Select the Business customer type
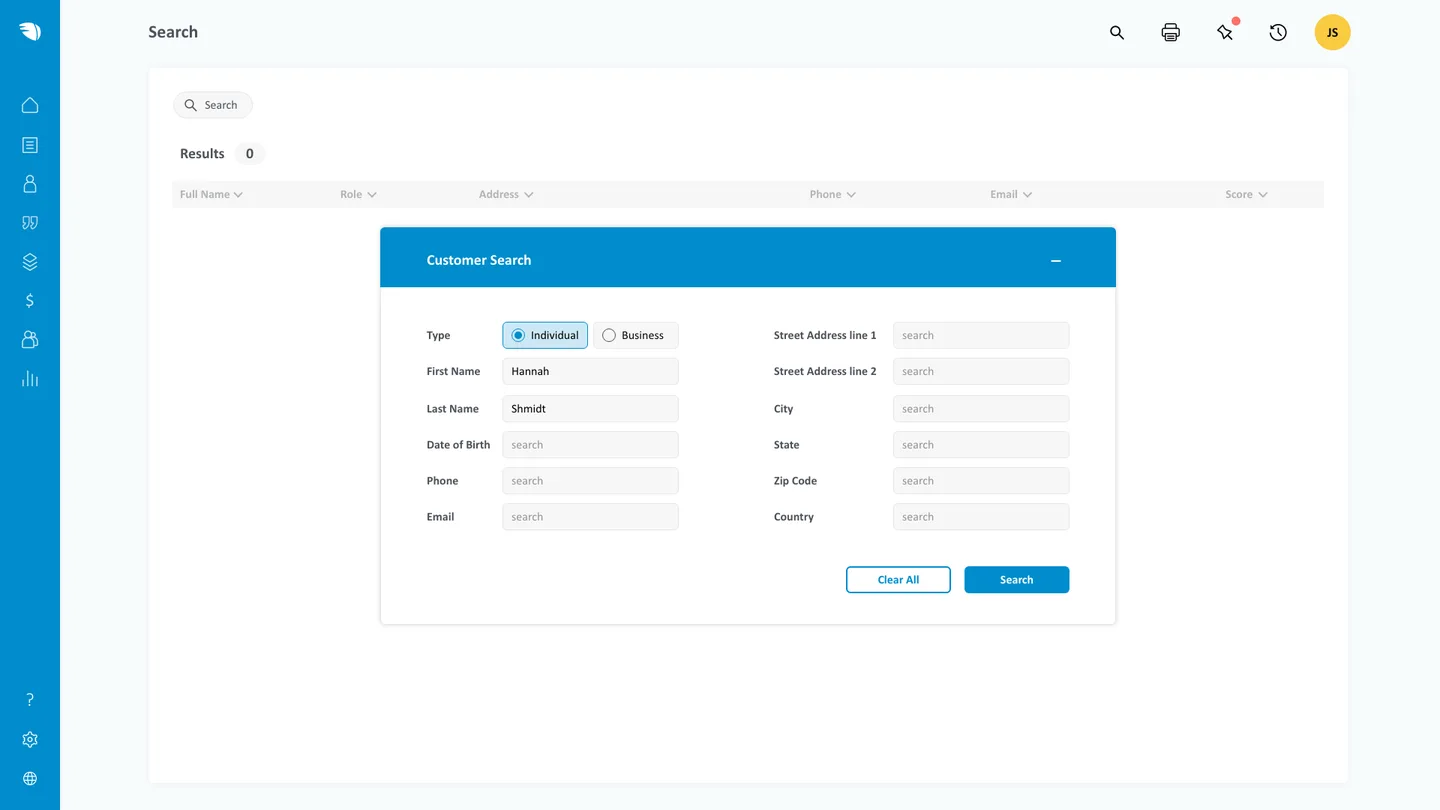Viewport: 1440px width, 810px height. [635, 335]
